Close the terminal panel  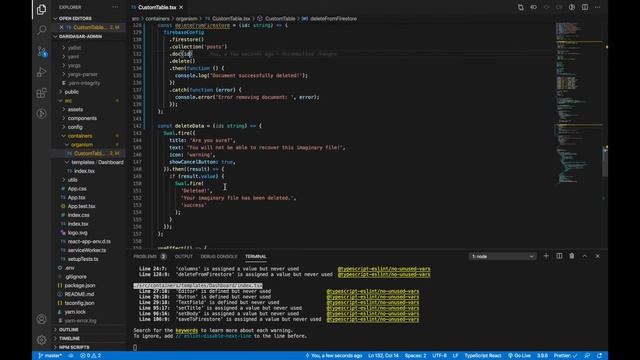pos(598,256)
